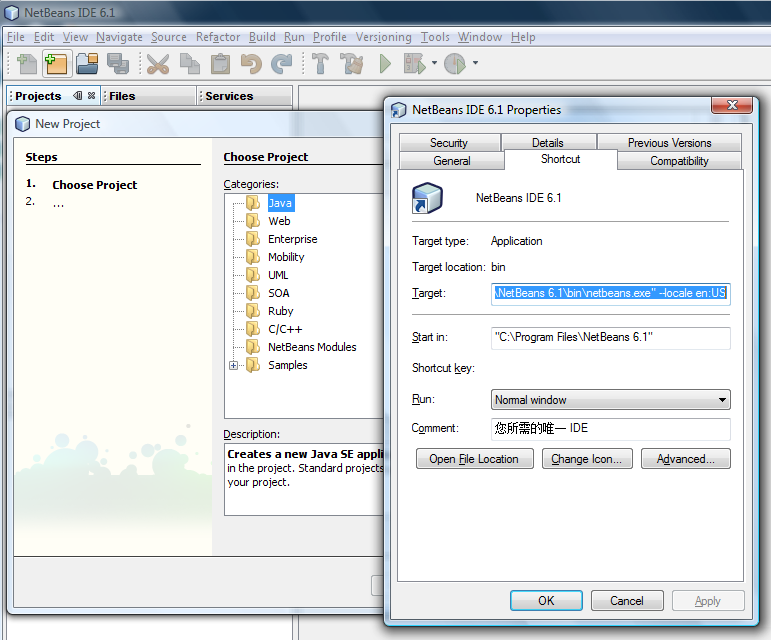Expand the Samples category tree node
This screenshot has width=771, height=640.
(x=234, y=365)
